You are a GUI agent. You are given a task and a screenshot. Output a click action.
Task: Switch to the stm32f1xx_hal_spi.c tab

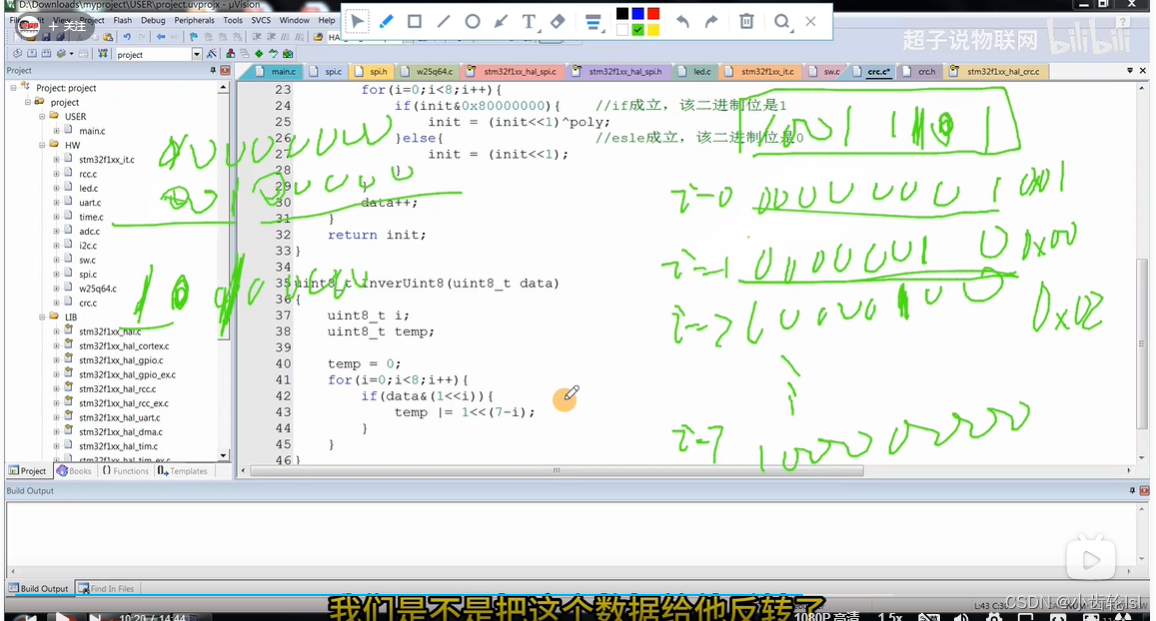tap(513, 72)
